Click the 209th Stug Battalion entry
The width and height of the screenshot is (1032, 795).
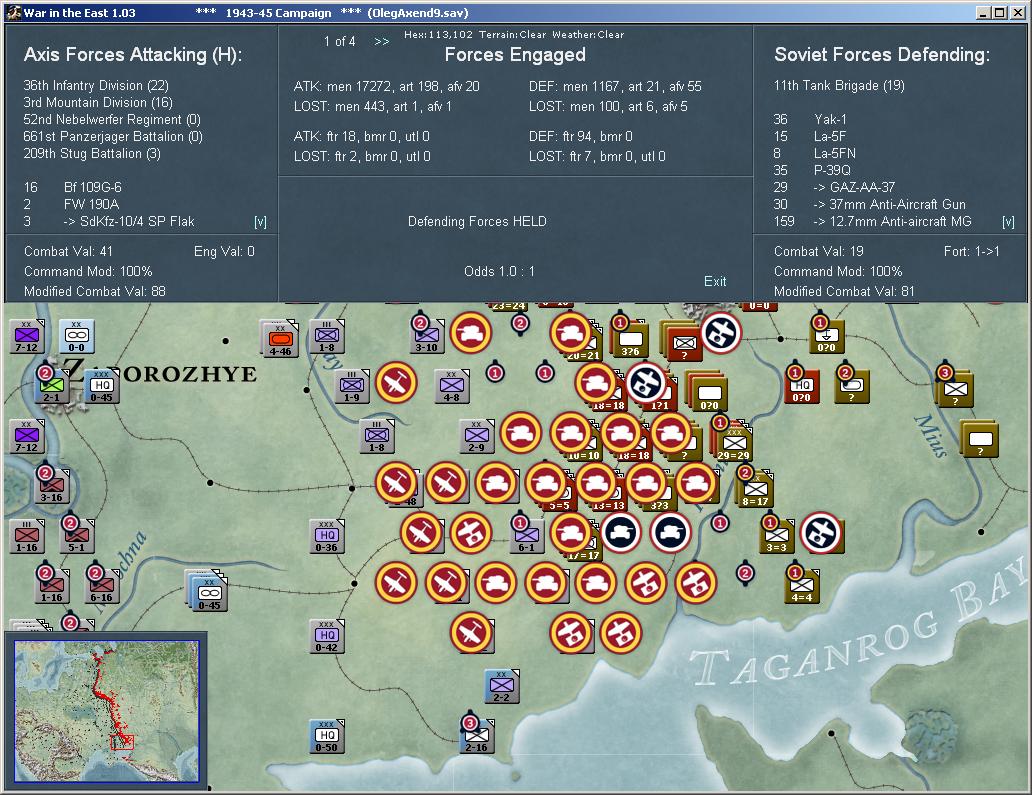pos(91,154)
